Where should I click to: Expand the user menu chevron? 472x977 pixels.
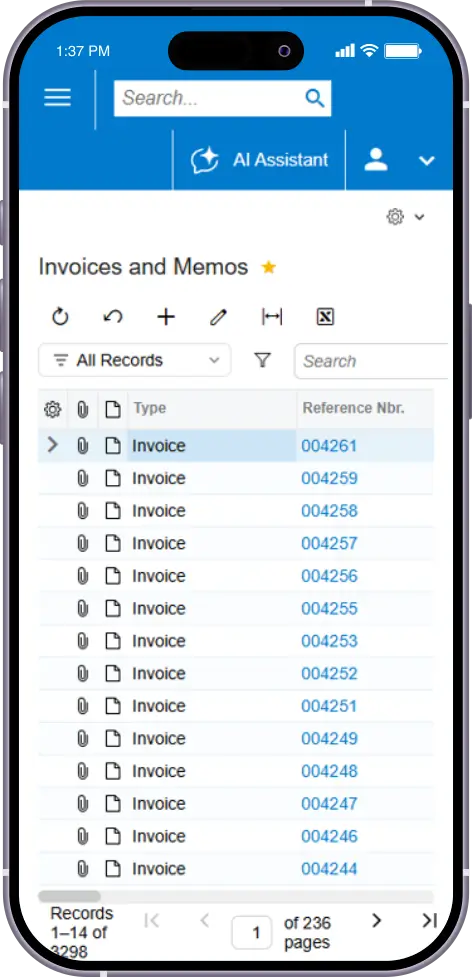click(427, 161)
